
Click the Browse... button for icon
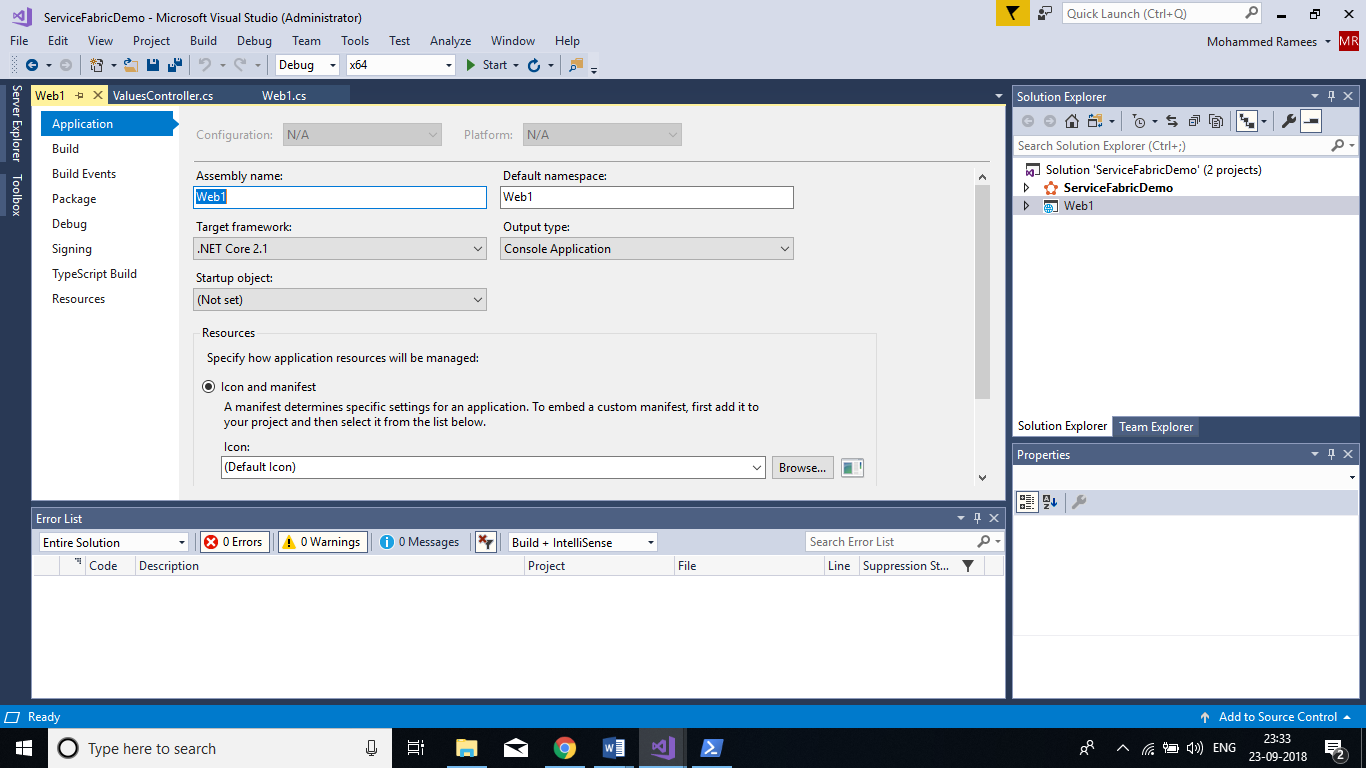click(x=802, y=467)
